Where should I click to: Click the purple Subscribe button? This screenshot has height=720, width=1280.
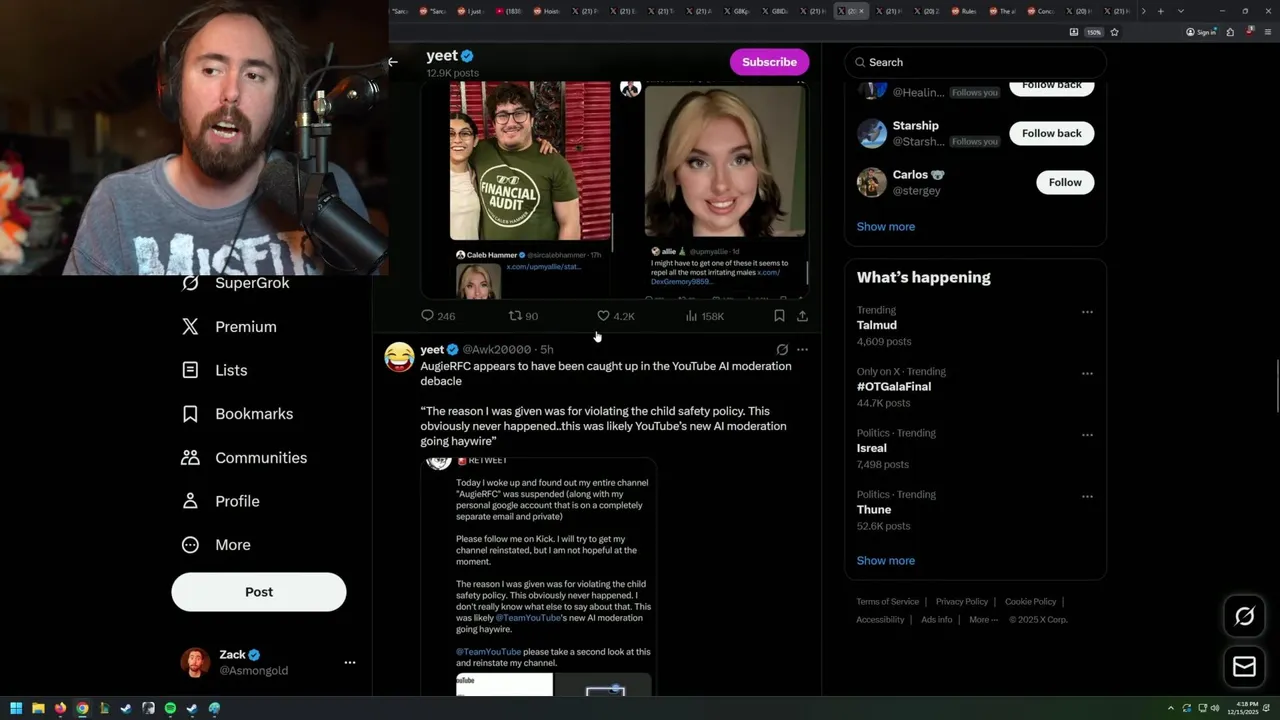769,62
